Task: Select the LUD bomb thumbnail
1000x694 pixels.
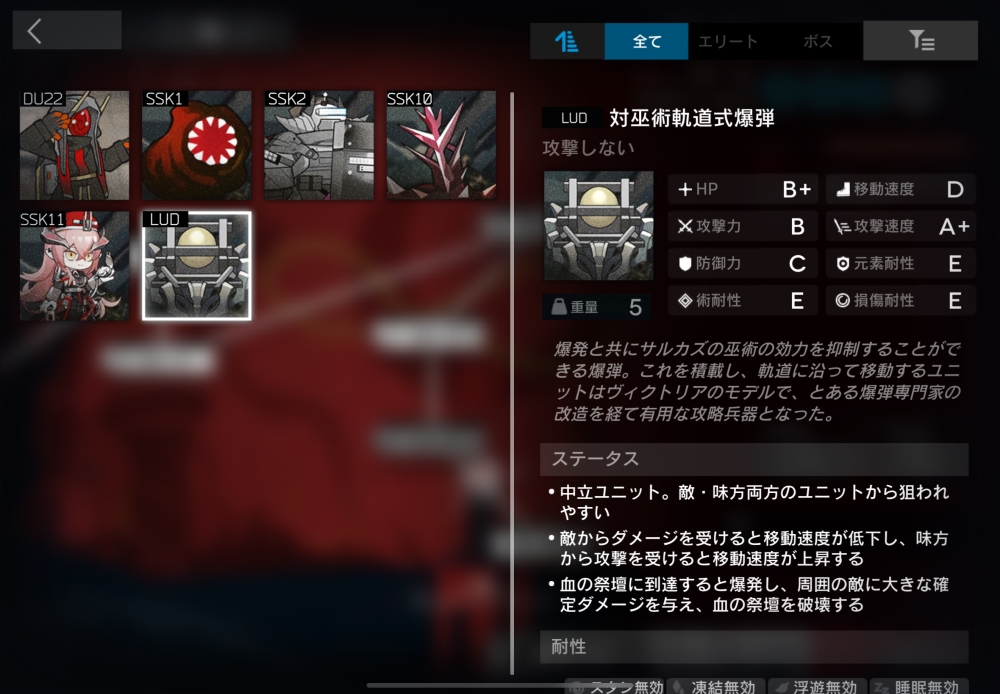Action: coord(196,266)
